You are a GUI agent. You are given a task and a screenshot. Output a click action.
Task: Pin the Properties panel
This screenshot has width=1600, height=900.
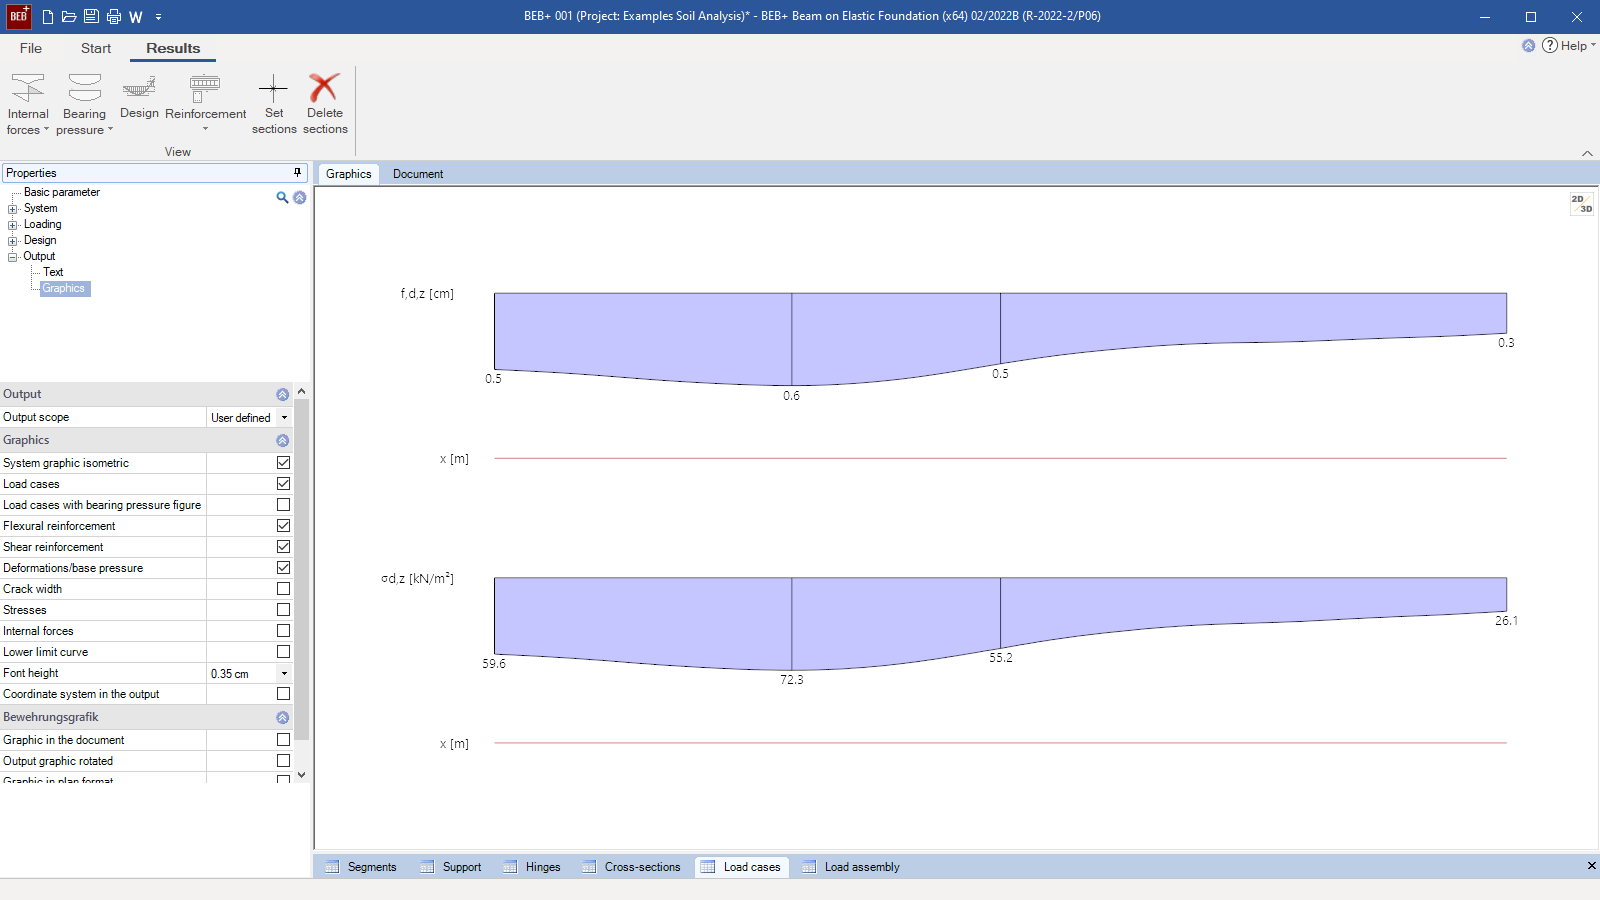pos(297,173)
